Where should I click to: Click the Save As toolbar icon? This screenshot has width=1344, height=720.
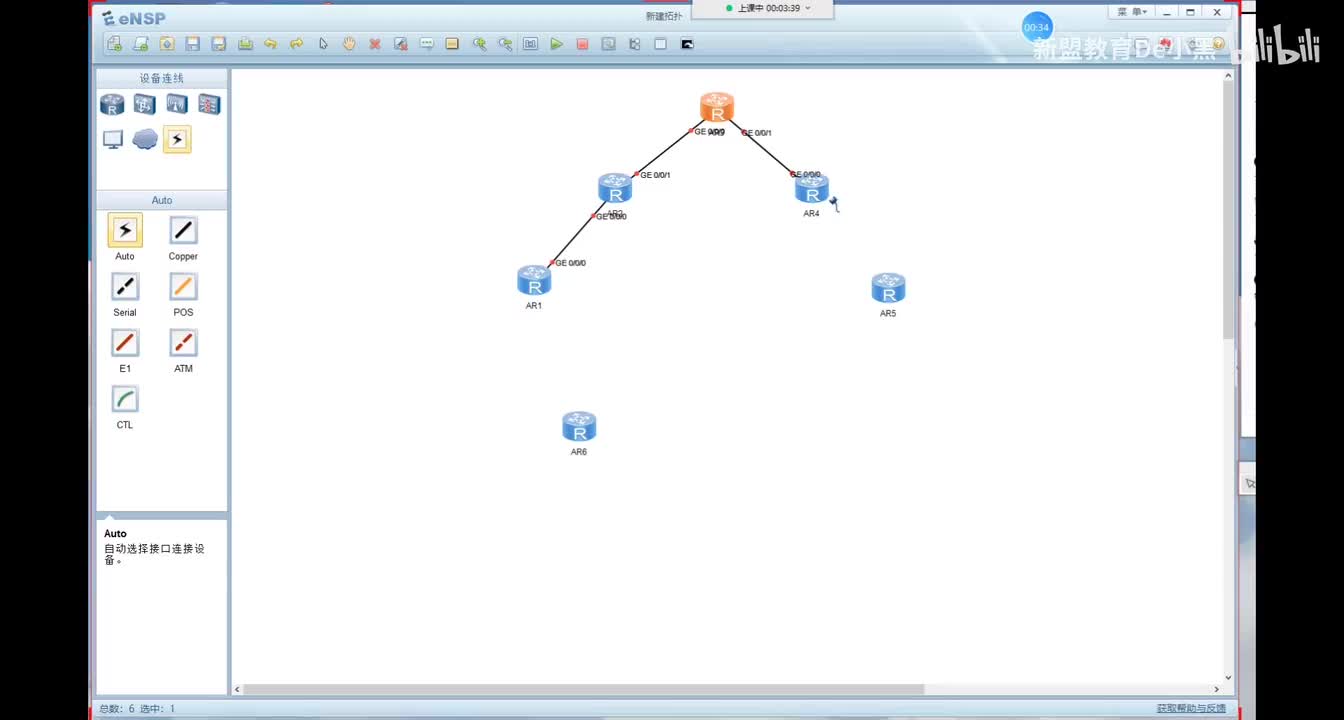219,44
